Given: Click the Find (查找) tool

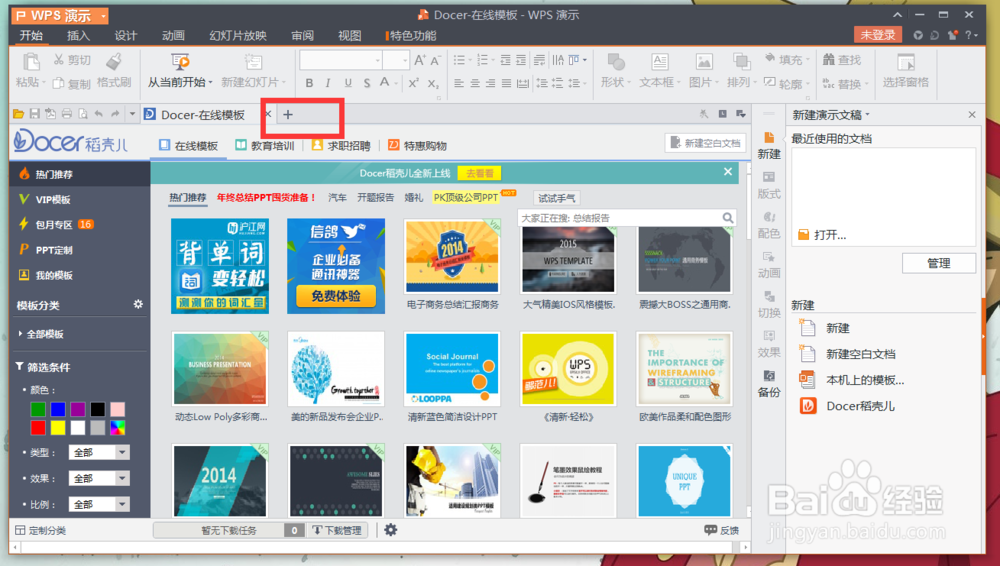Looking at the screenshot, I should [842, 60].
